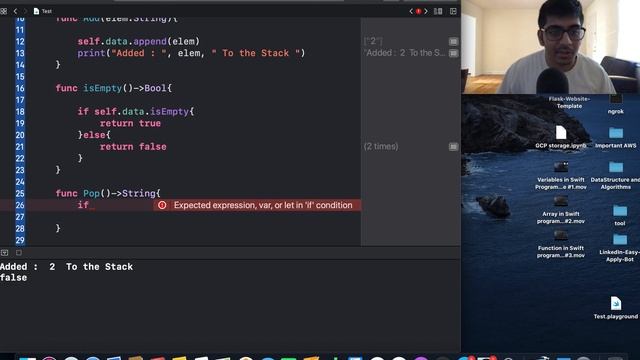Place cursor after 'if' on line 26
This screenshot has height=360, width=640.
89,205
